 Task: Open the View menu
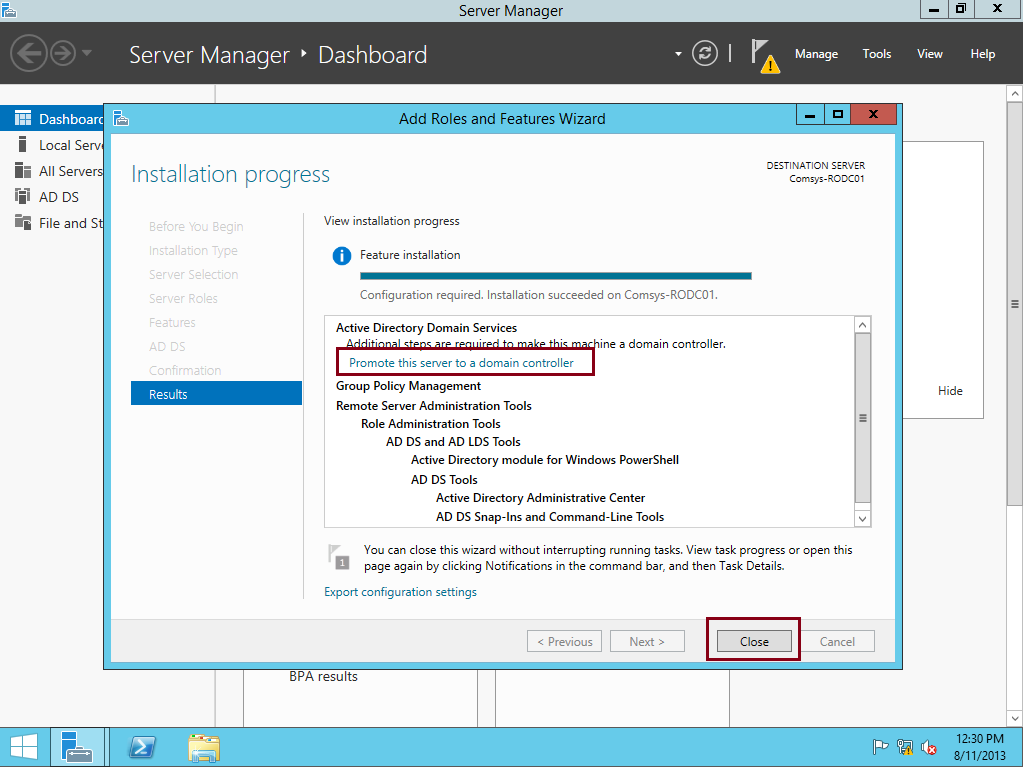click(x=929, y=54)
